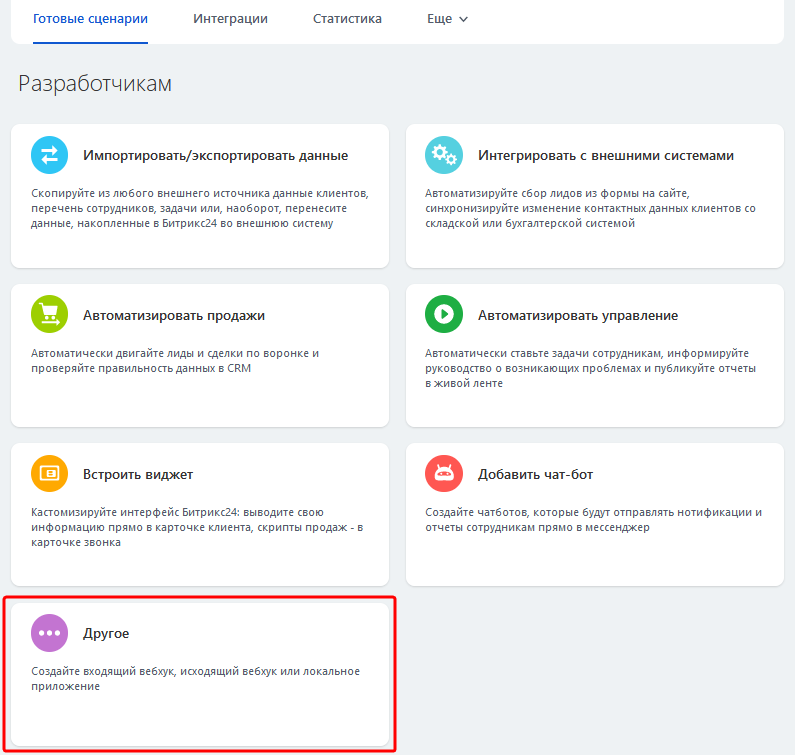Open Импортировать/экспортировать данные scenario title
Viewport: 795px width, 755px height.
[x=215, y=156]
